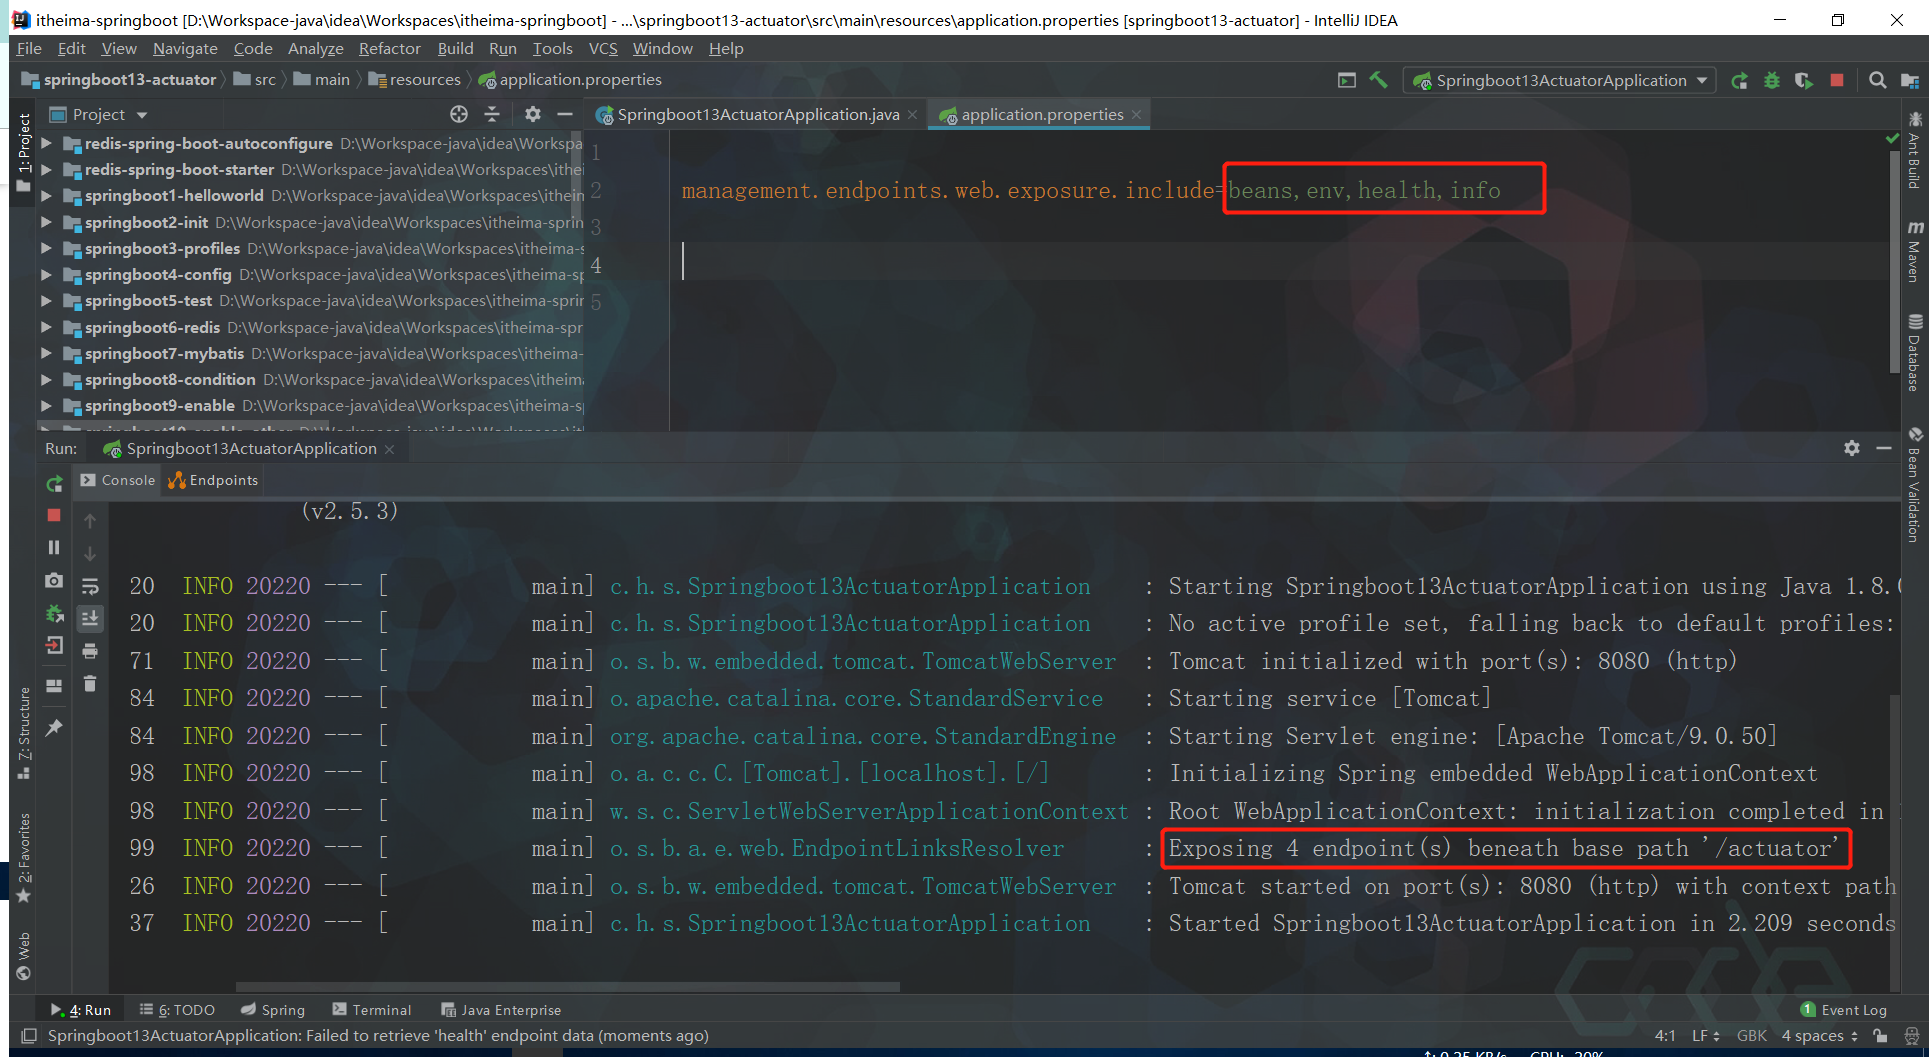Change line separator LF in status bar
The height and width of the screenshot is (1057, 1929).
click(x=1705, y=1036)
